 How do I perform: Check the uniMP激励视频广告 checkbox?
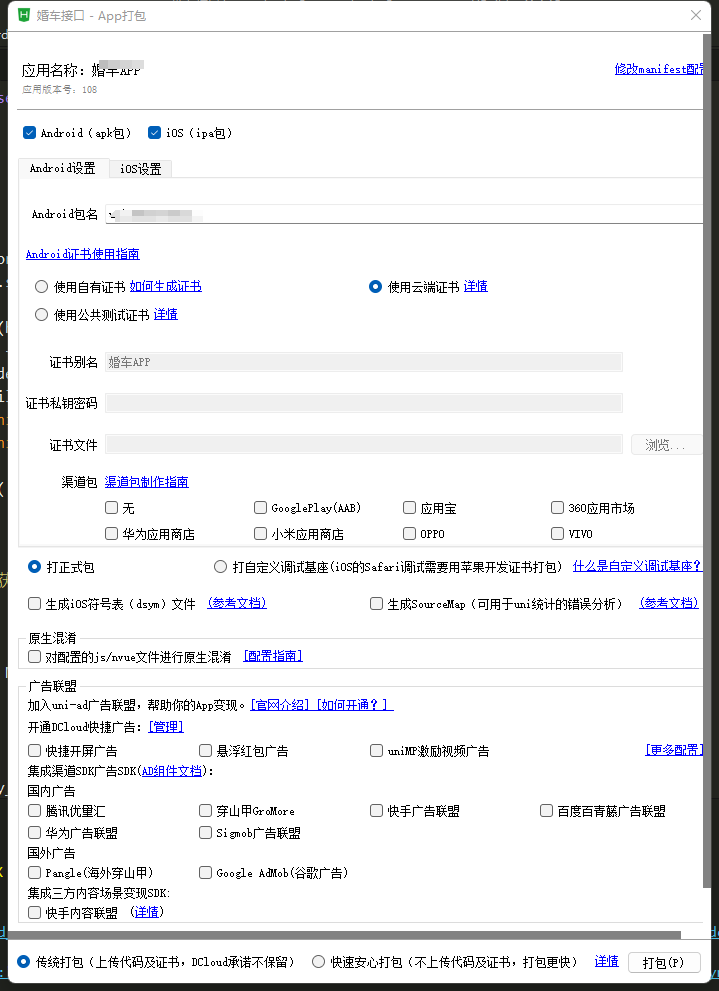(x=377, y=750)
